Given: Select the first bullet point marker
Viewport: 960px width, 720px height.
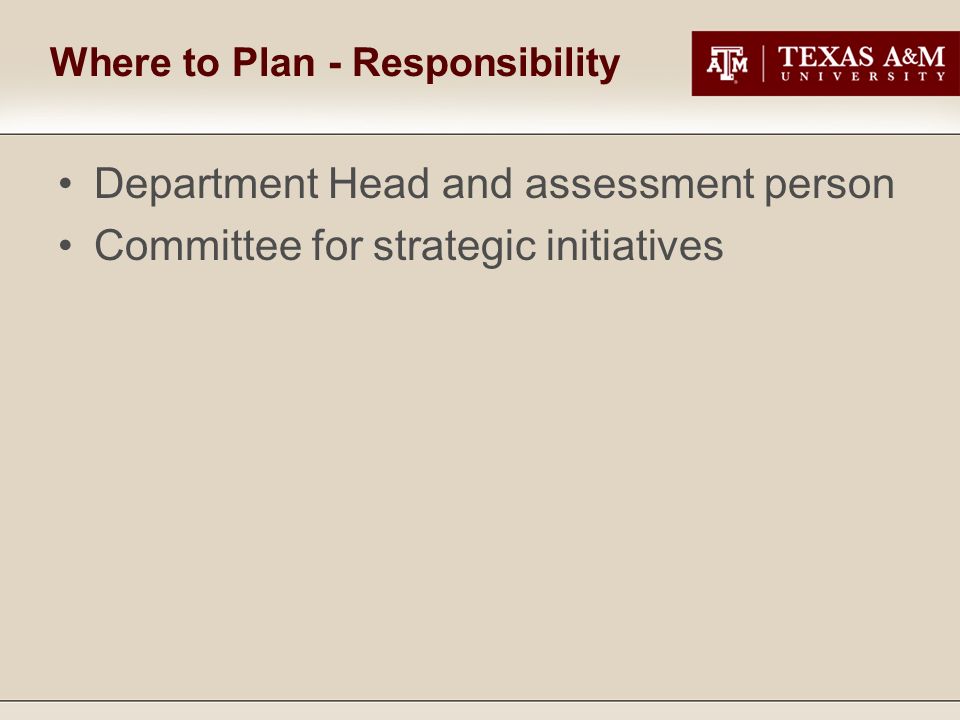Looking at the screenshot, I should (66, 184).
